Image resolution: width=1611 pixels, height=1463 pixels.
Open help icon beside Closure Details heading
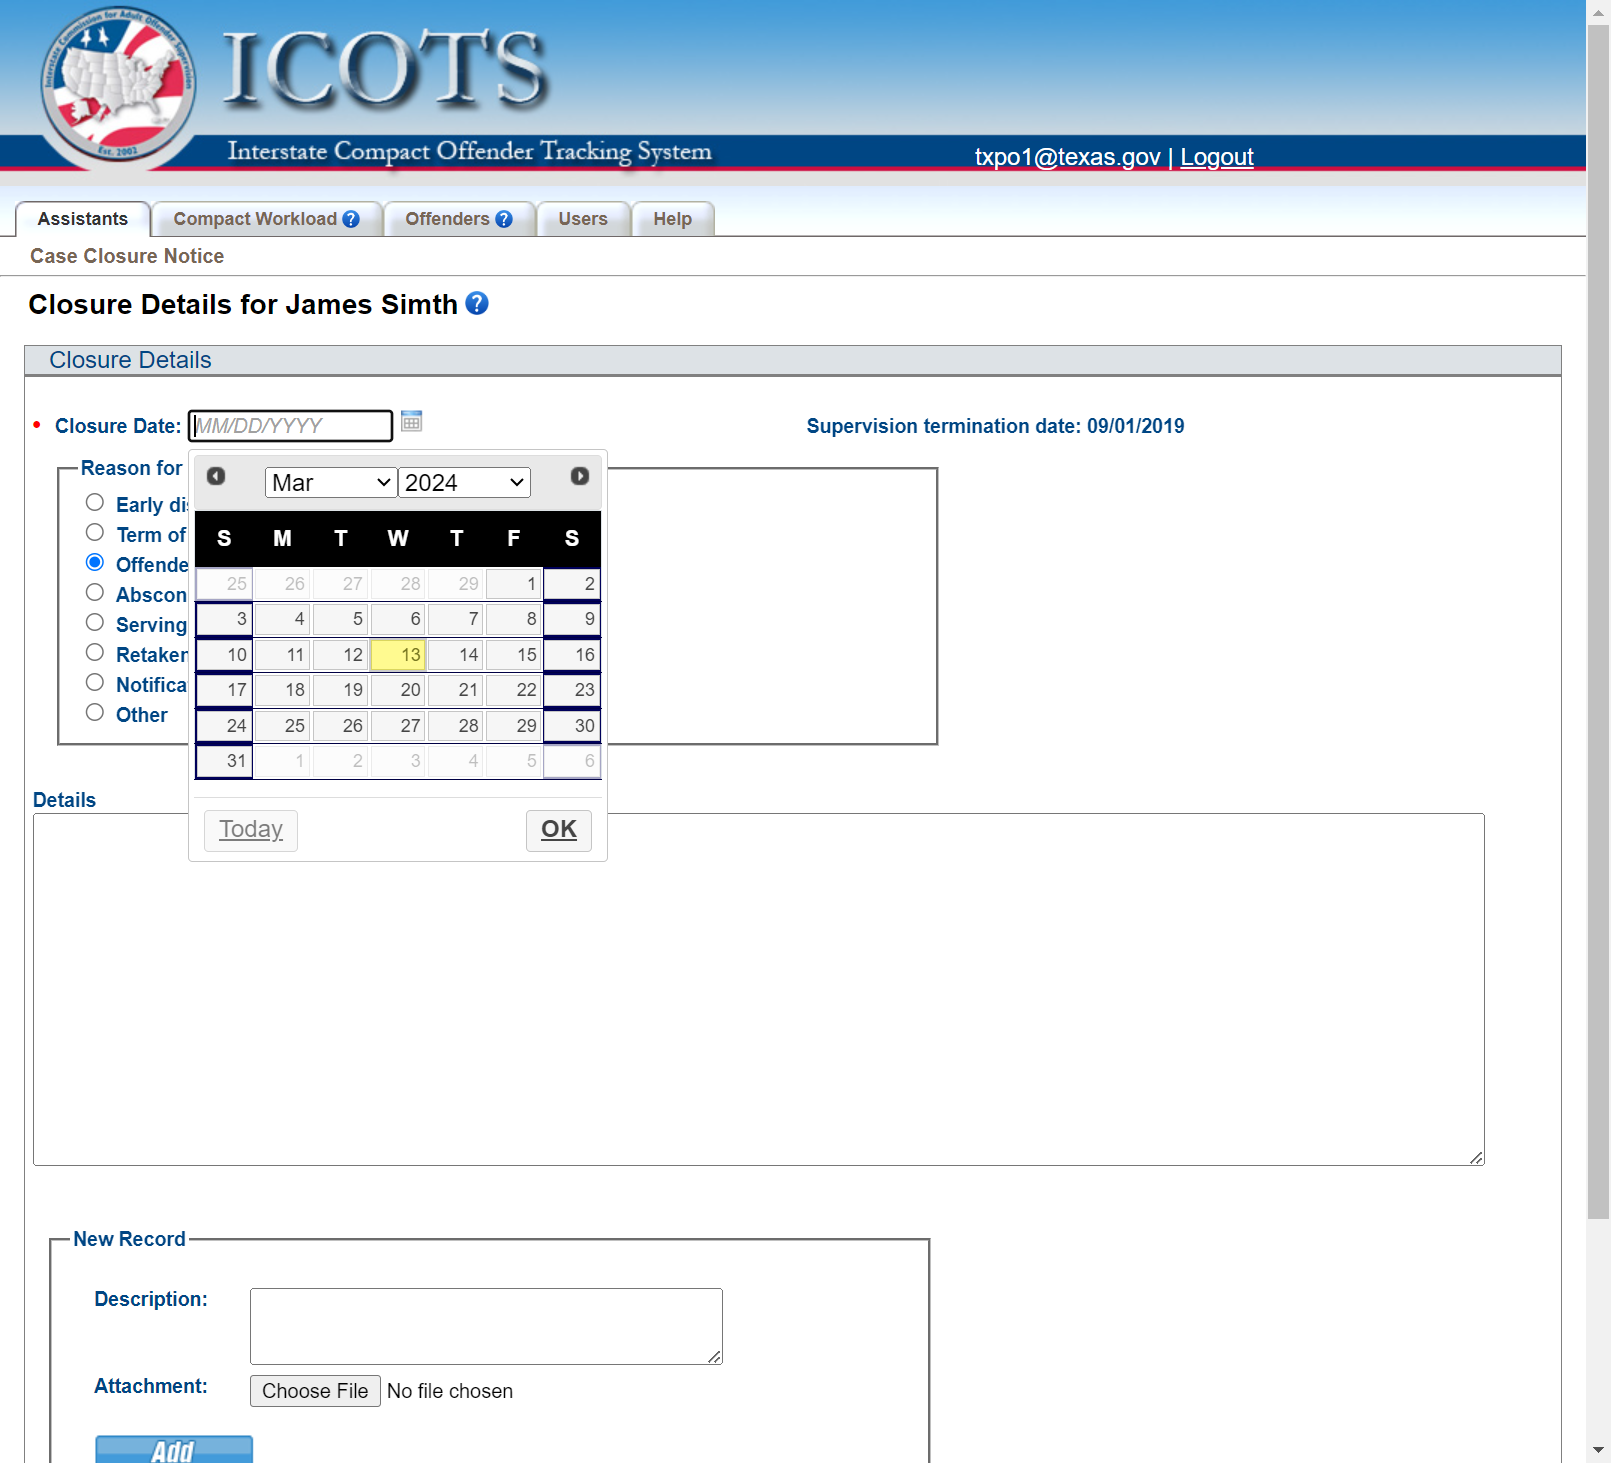coord(477,303)
